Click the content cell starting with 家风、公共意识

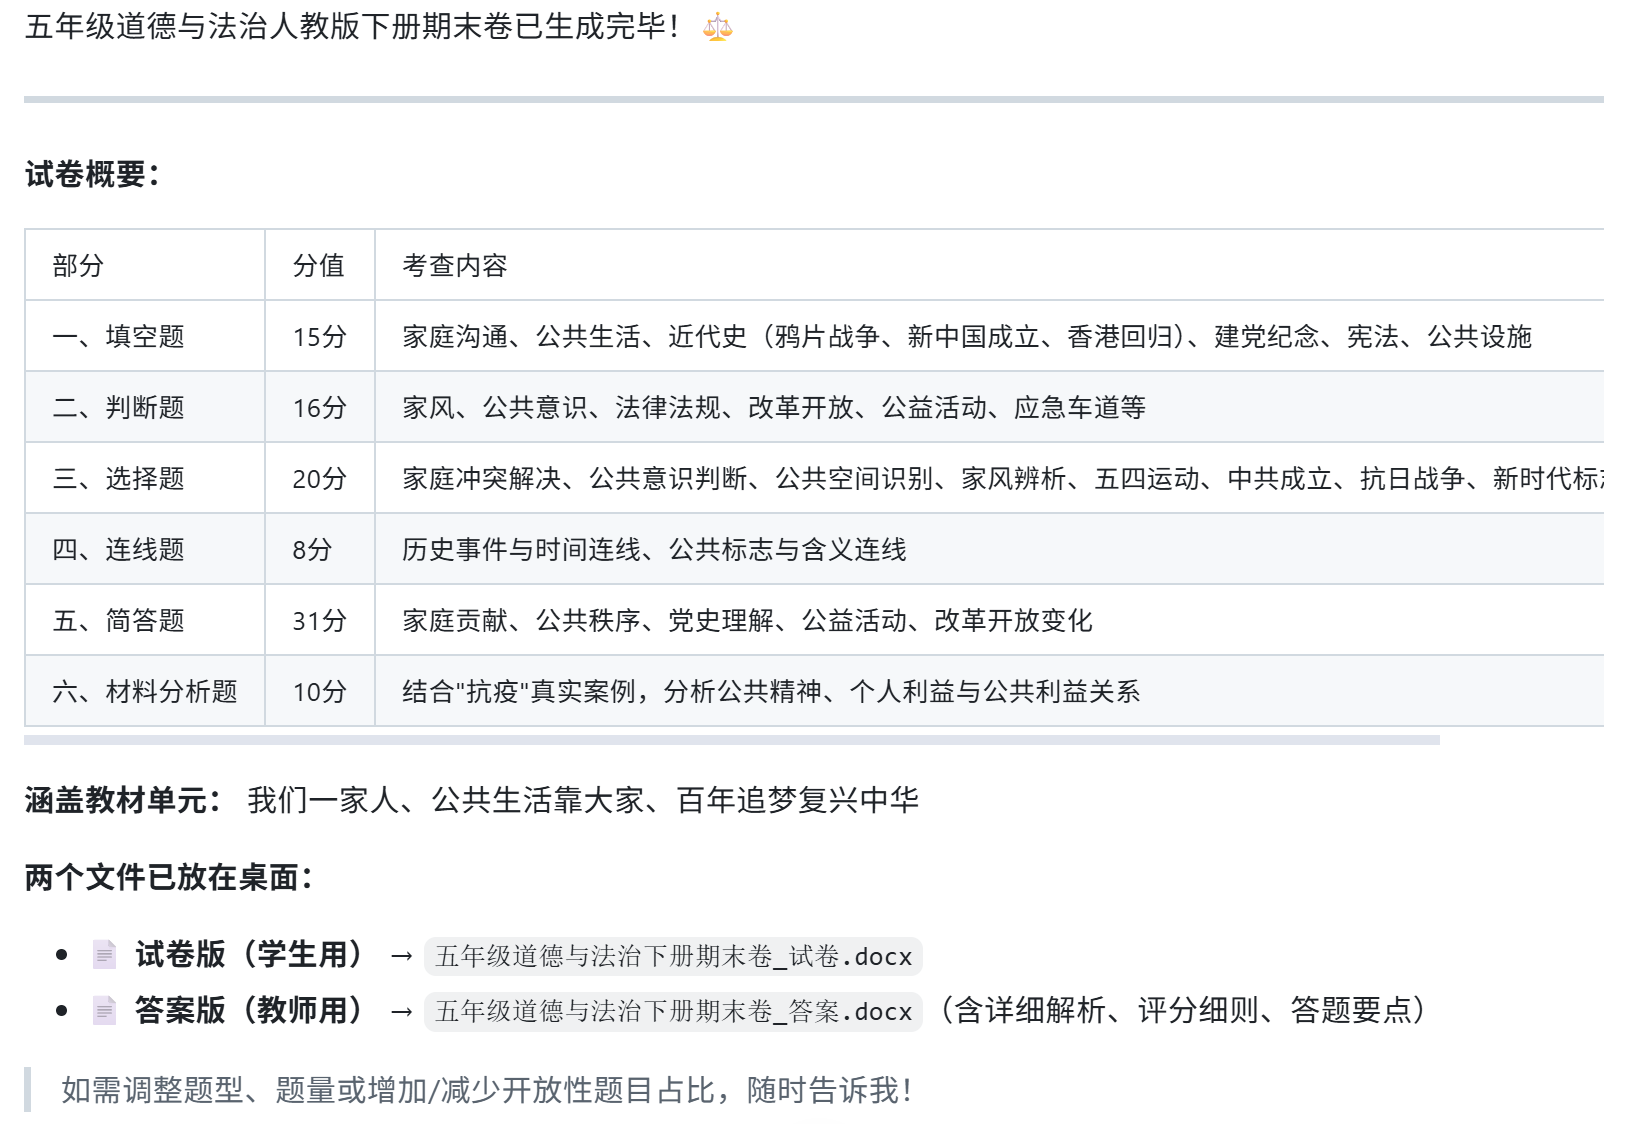click(x=989, y=407)
